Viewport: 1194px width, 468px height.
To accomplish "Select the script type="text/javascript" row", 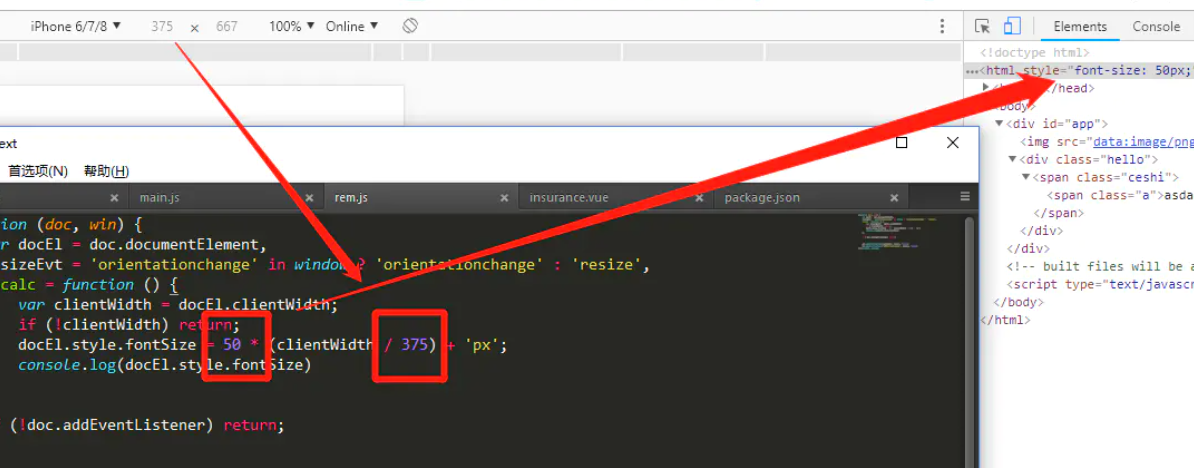I will pos(1100,284).
